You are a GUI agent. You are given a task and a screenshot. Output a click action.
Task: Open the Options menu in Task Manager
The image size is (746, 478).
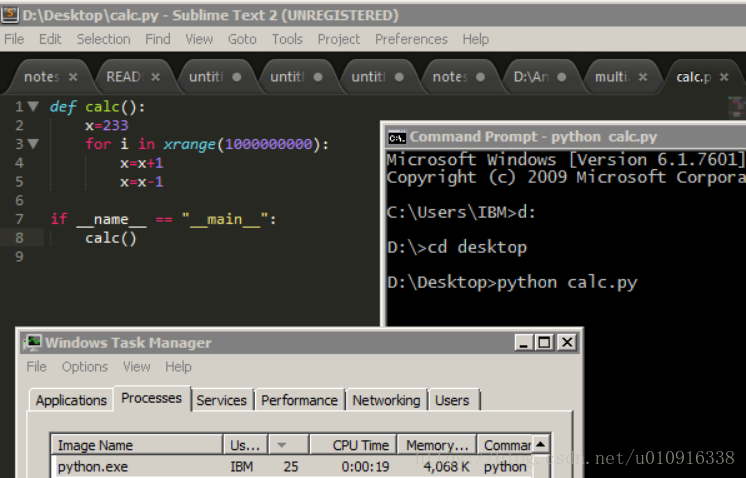click(85, 367)
